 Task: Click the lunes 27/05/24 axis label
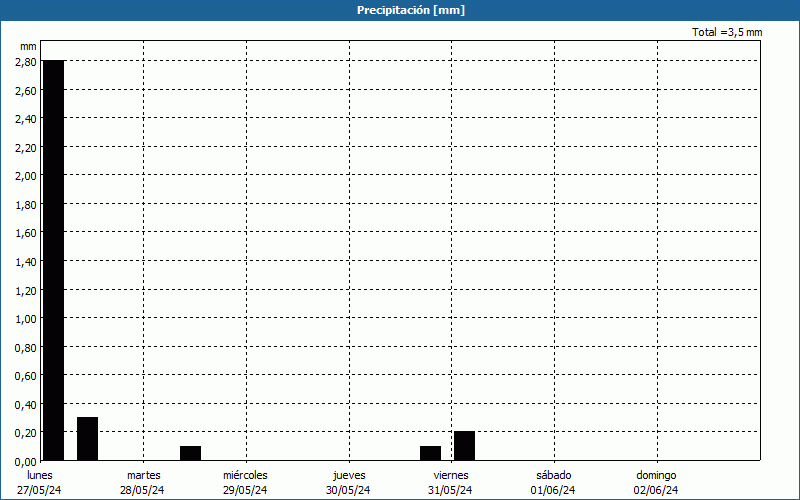tap(39, 483)
